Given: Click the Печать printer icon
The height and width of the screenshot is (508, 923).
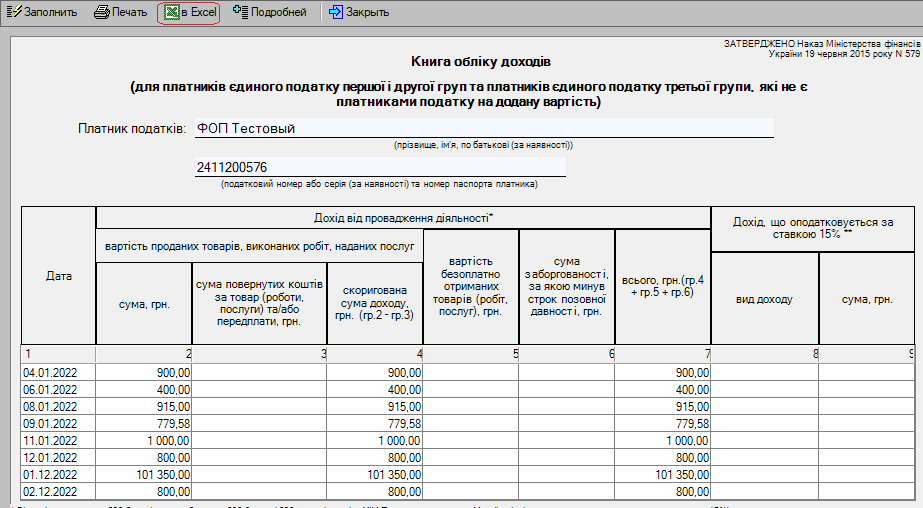Looking at the screenshot, I should [x=102, y=13].
